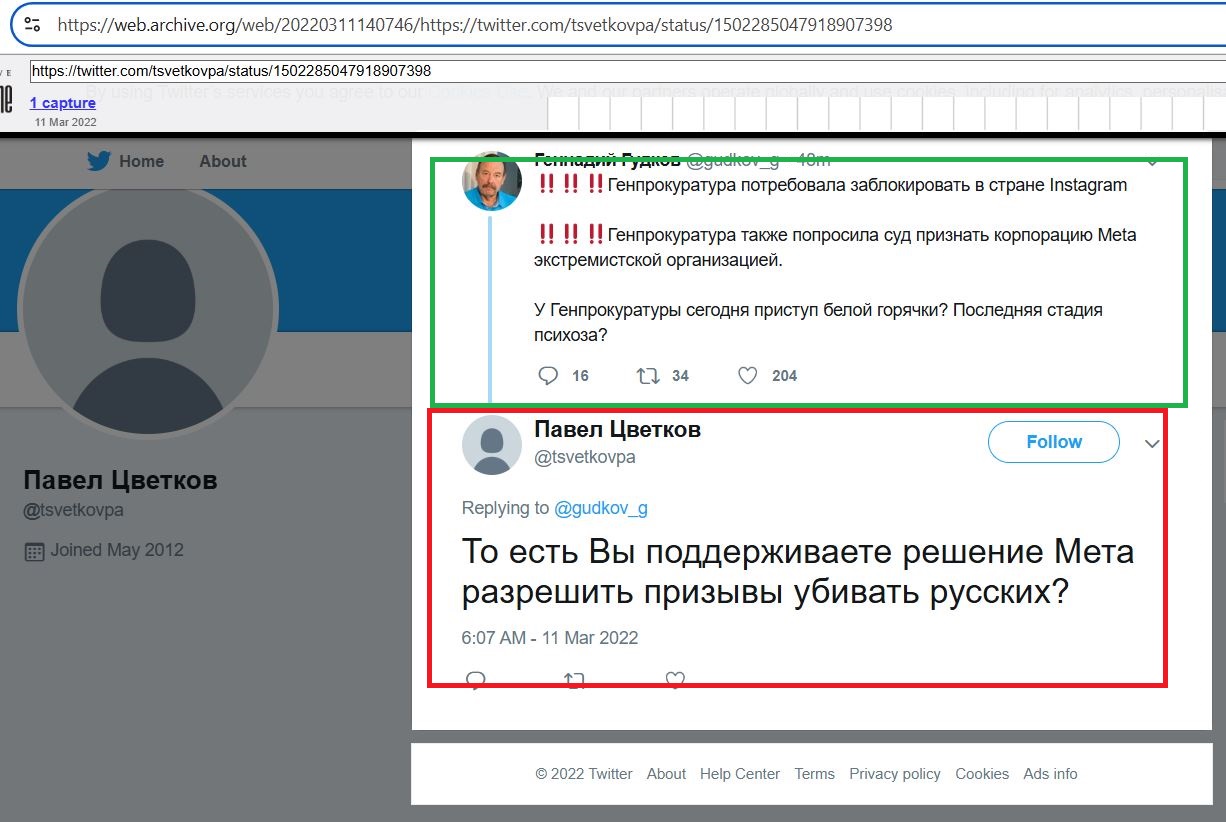Like Gudkov's tweet with heart icon
Image resolution: width=1226 pixels, height=822 pixels.
click(747, 376)
